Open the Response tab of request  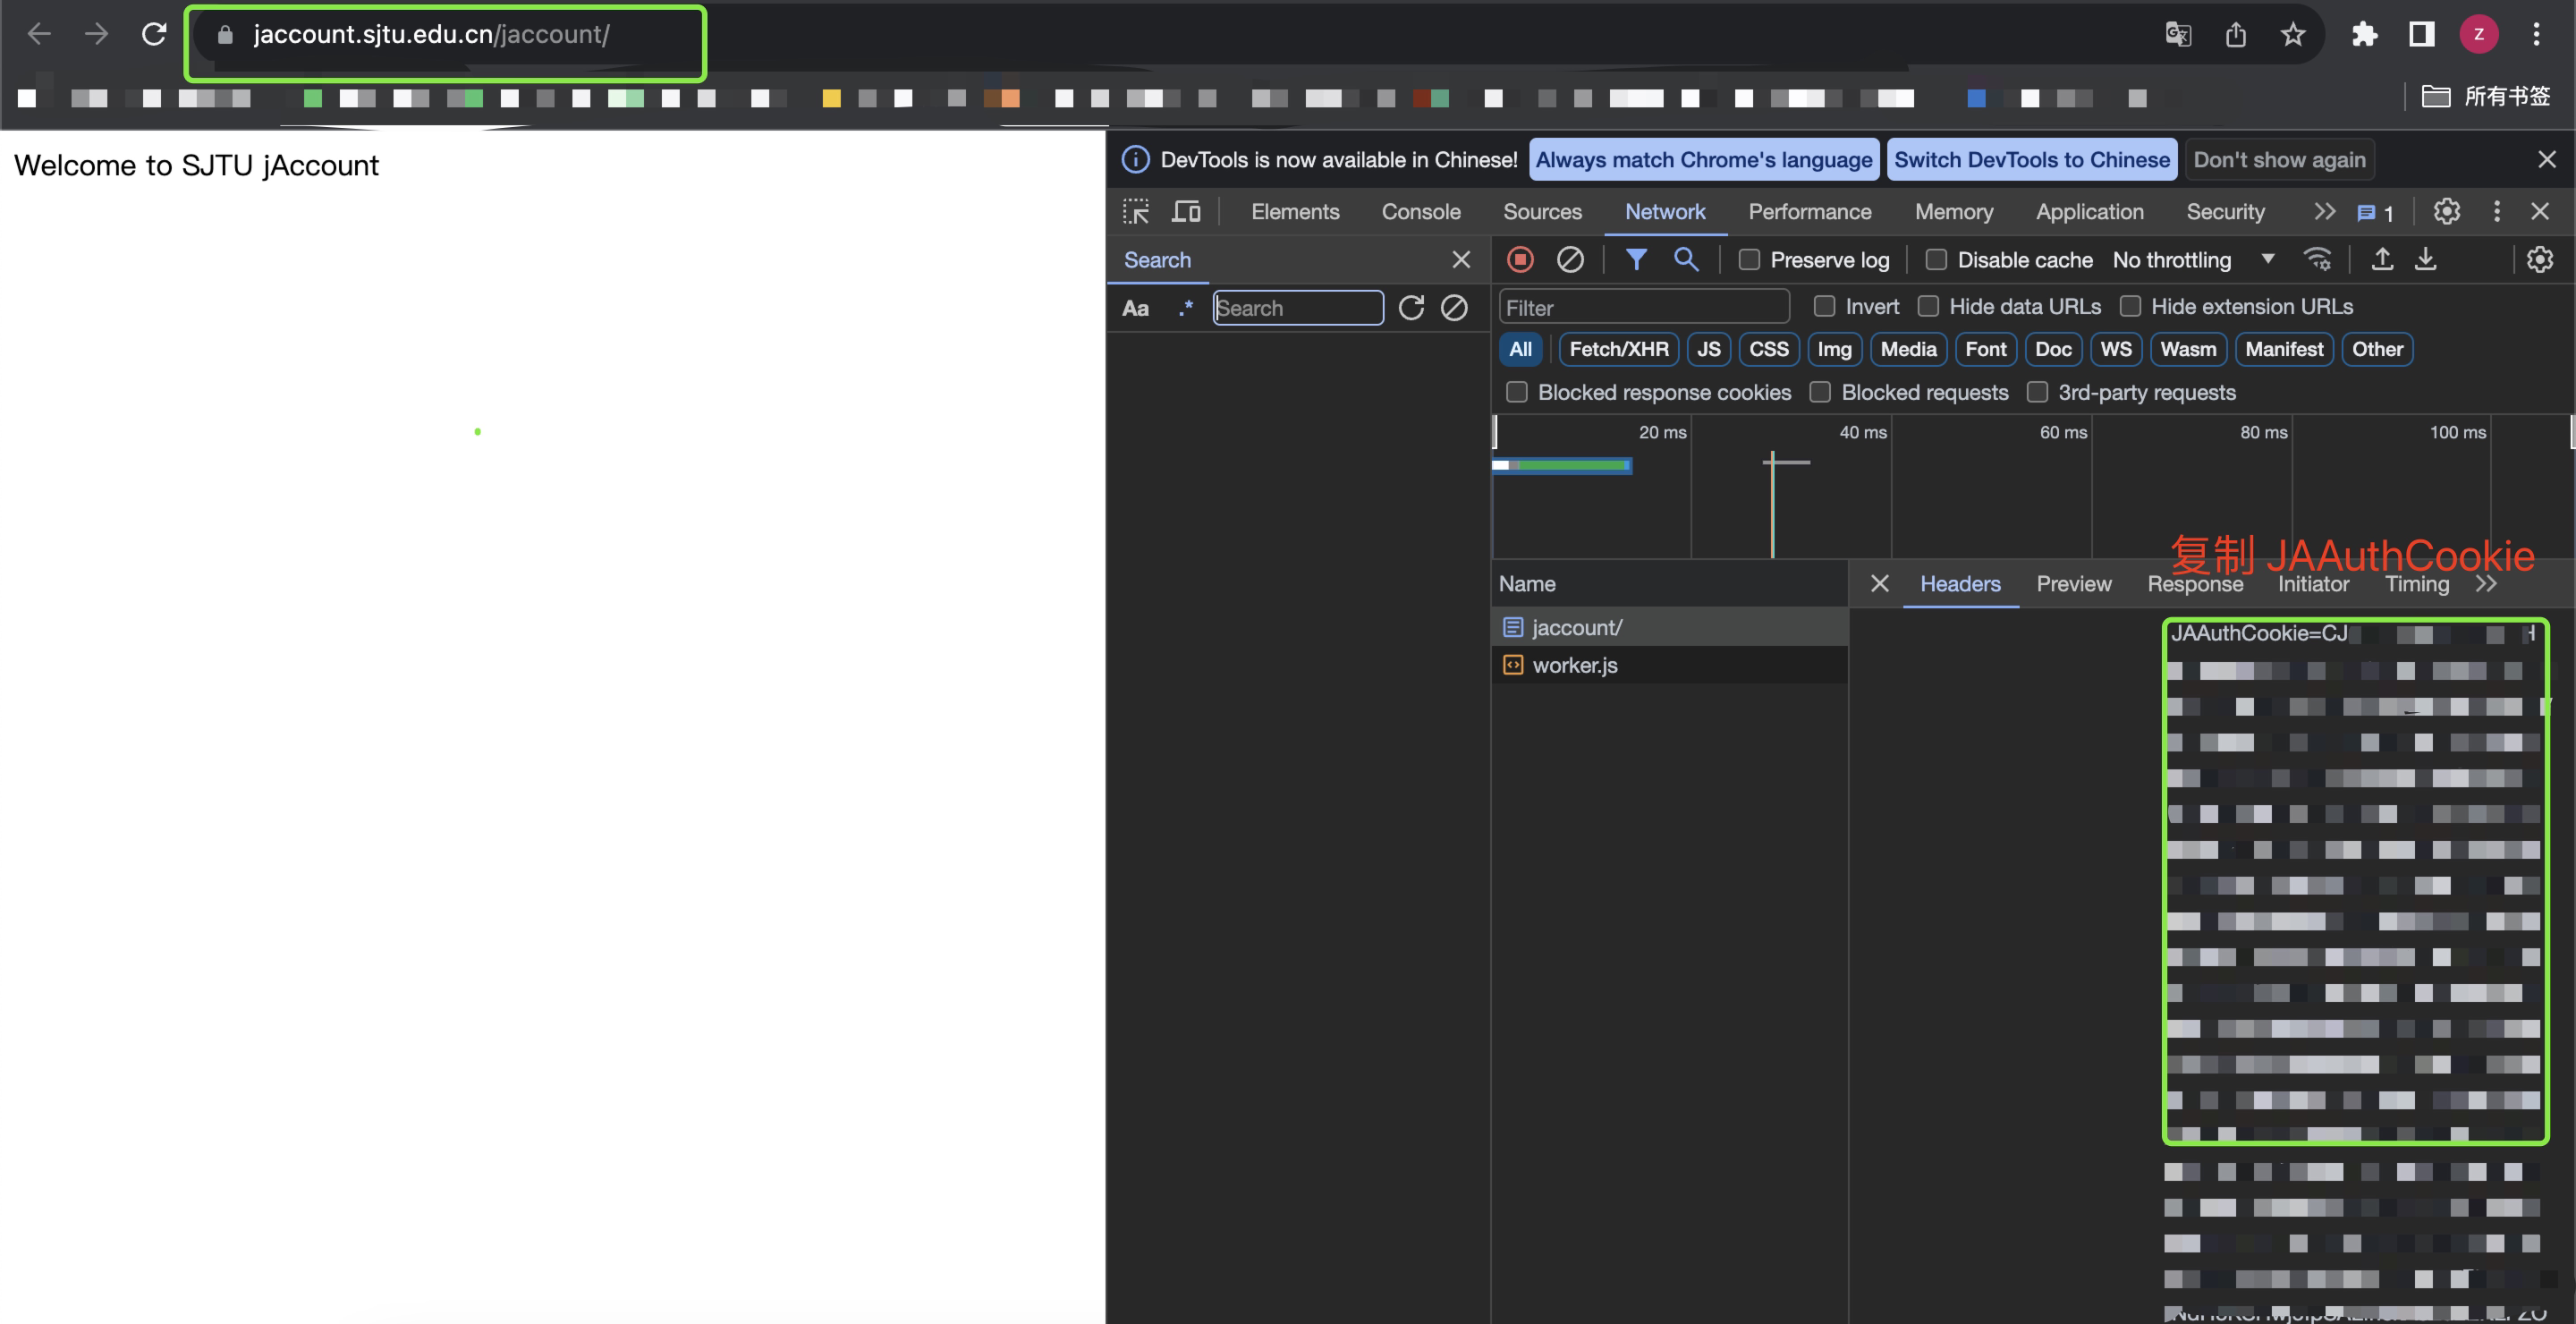click(2195, 584)
